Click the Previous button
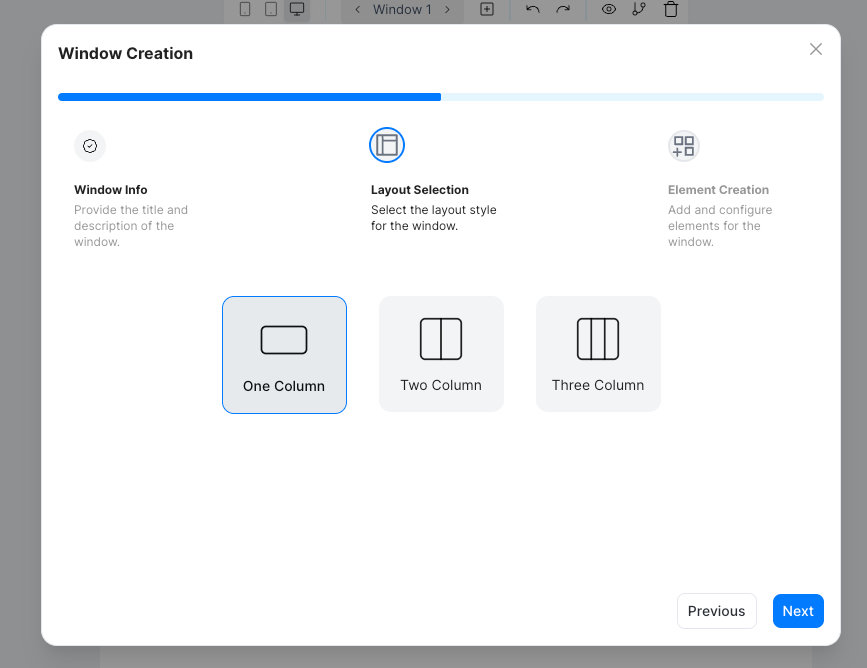Viewport: 867px width, 668px height. coord(717,611)
